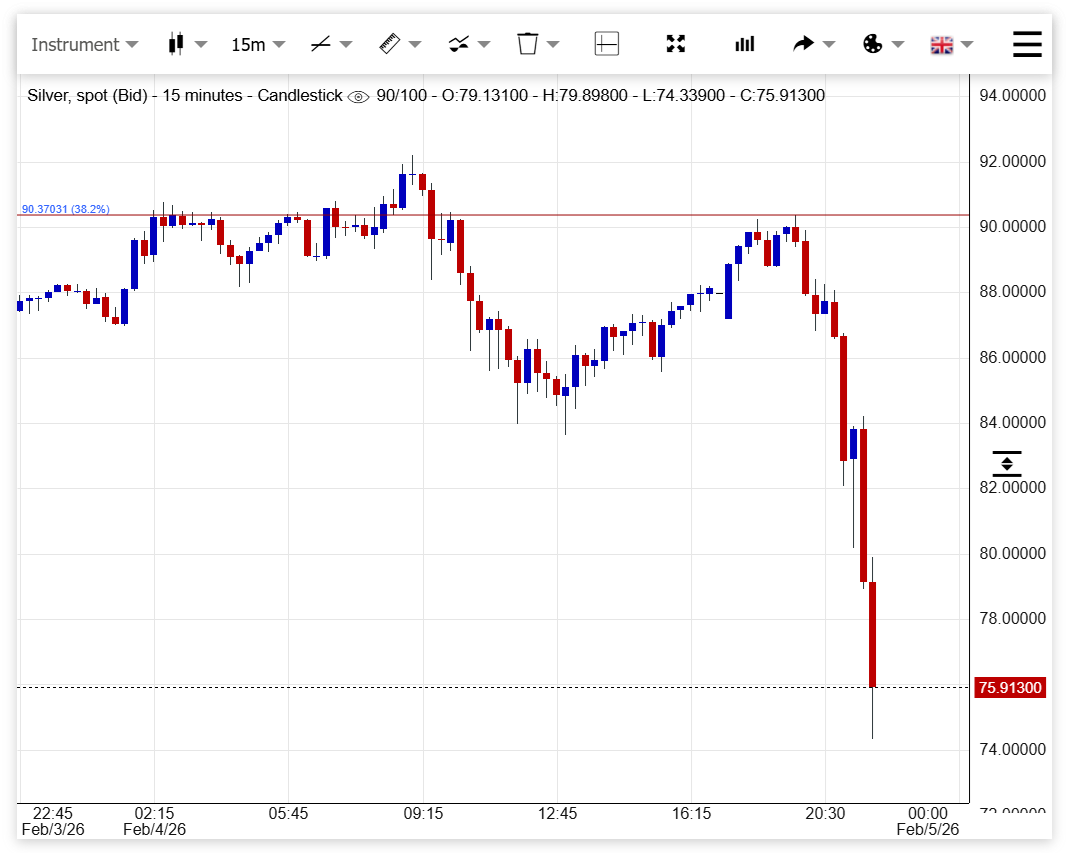Open the ruler measurement tool
Viewport: 1066px width, 853px height.
pos(389,44)
